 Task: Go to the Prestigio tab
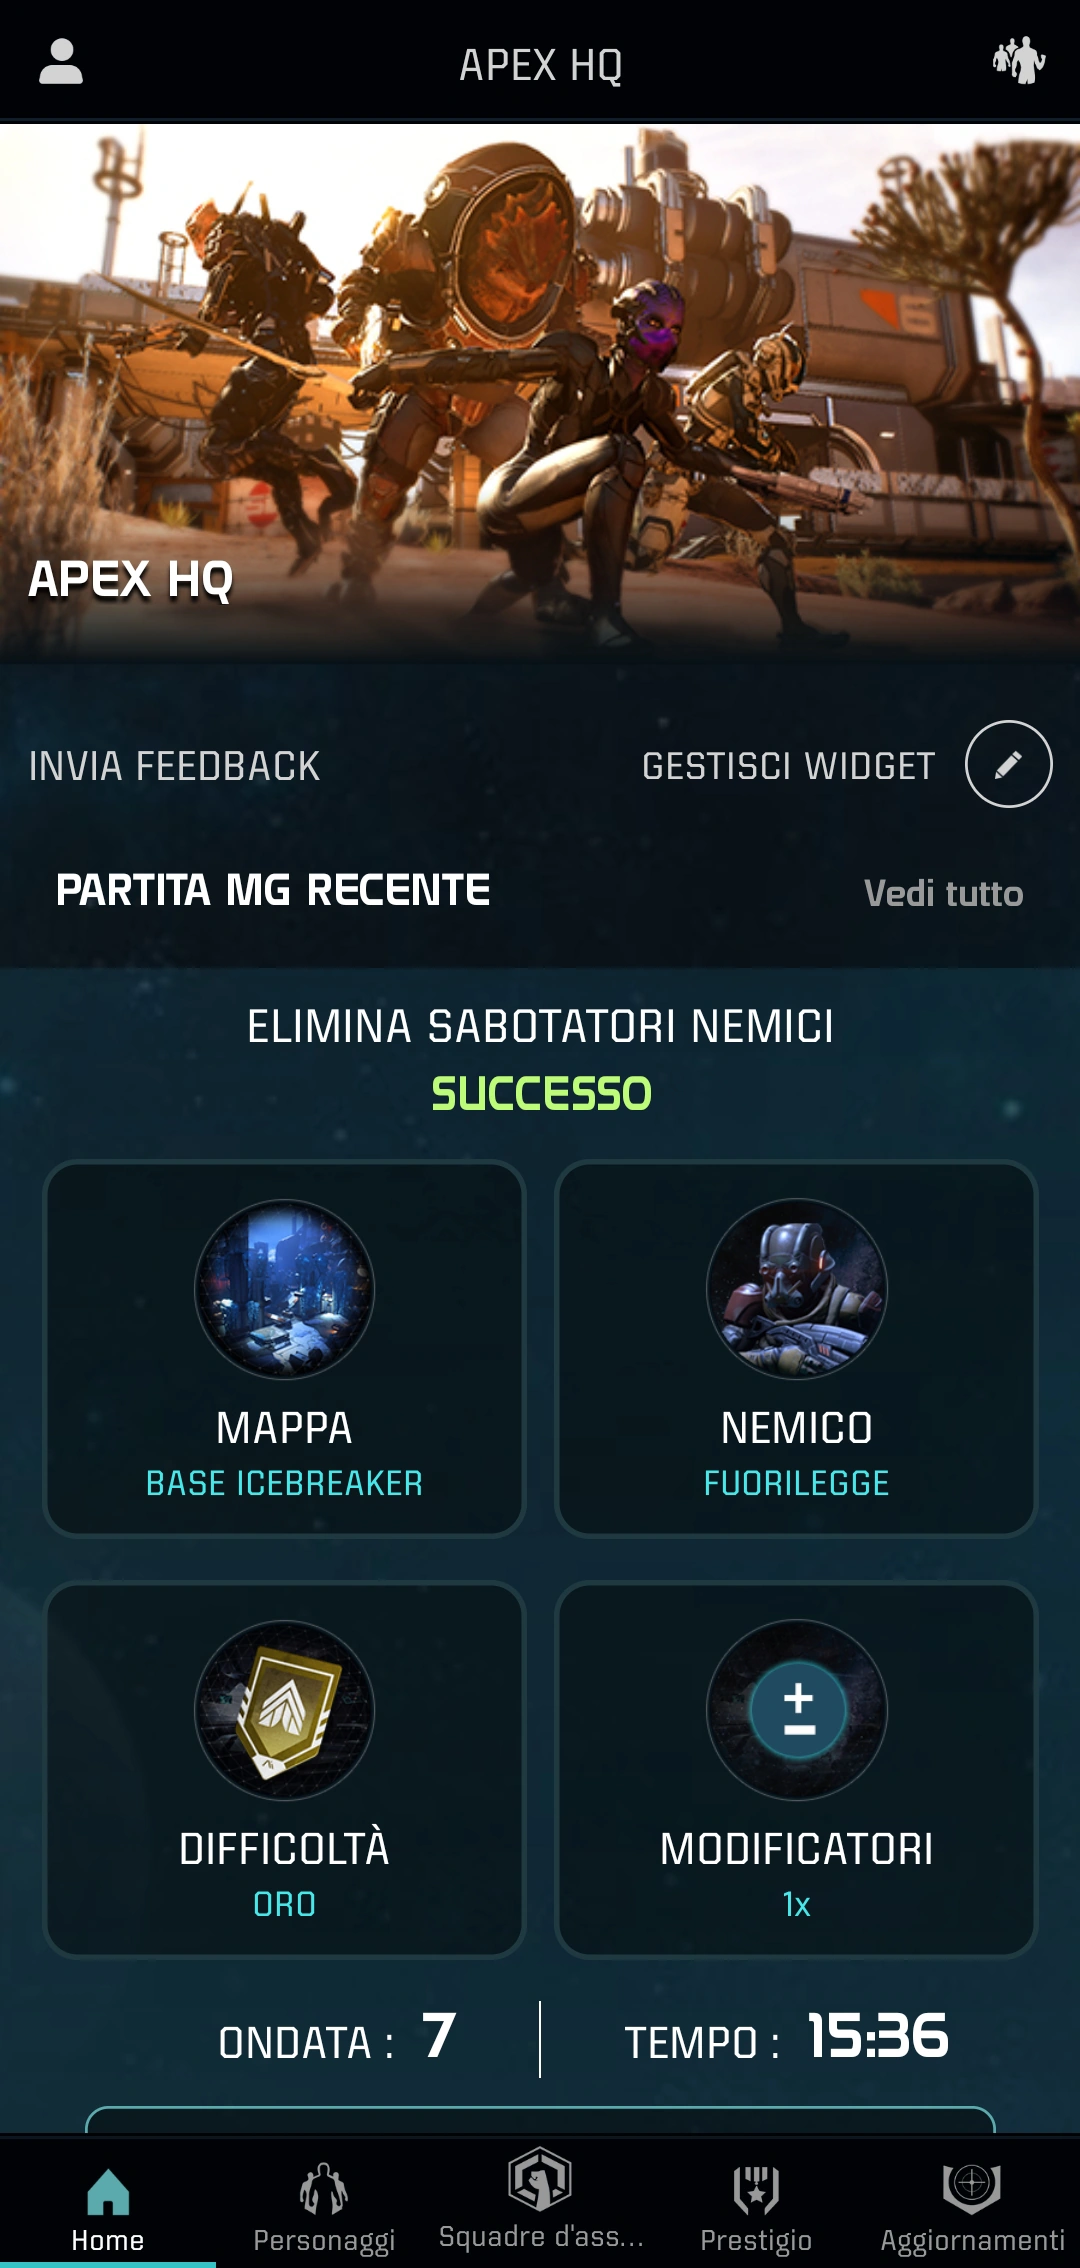756,2208
